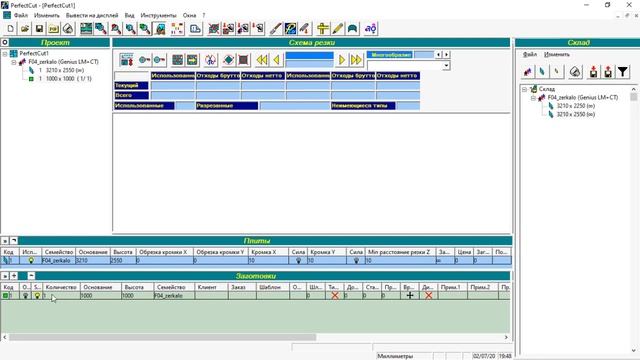
Task: Open the Файл menu in the Склад panel
Action: pos(530,54)
